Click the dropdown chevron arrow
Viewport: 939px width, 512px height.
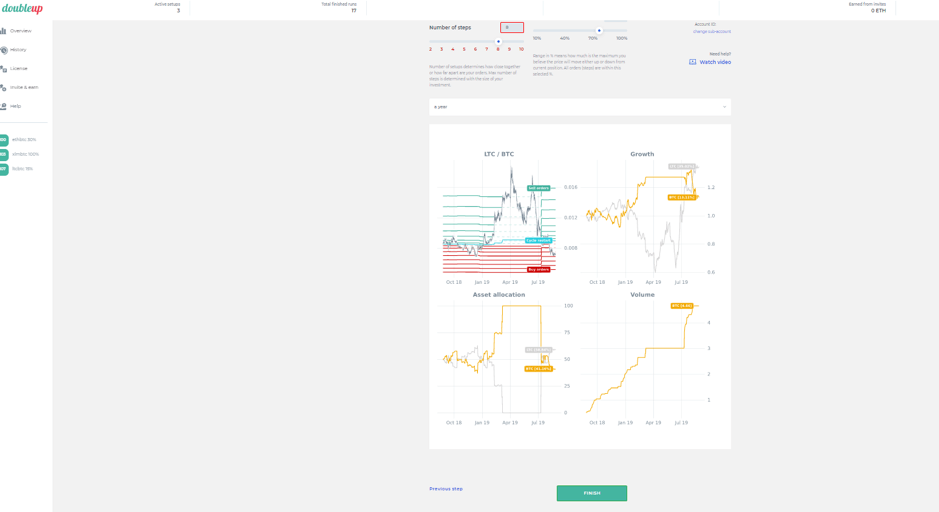click(x=724, y=107)
